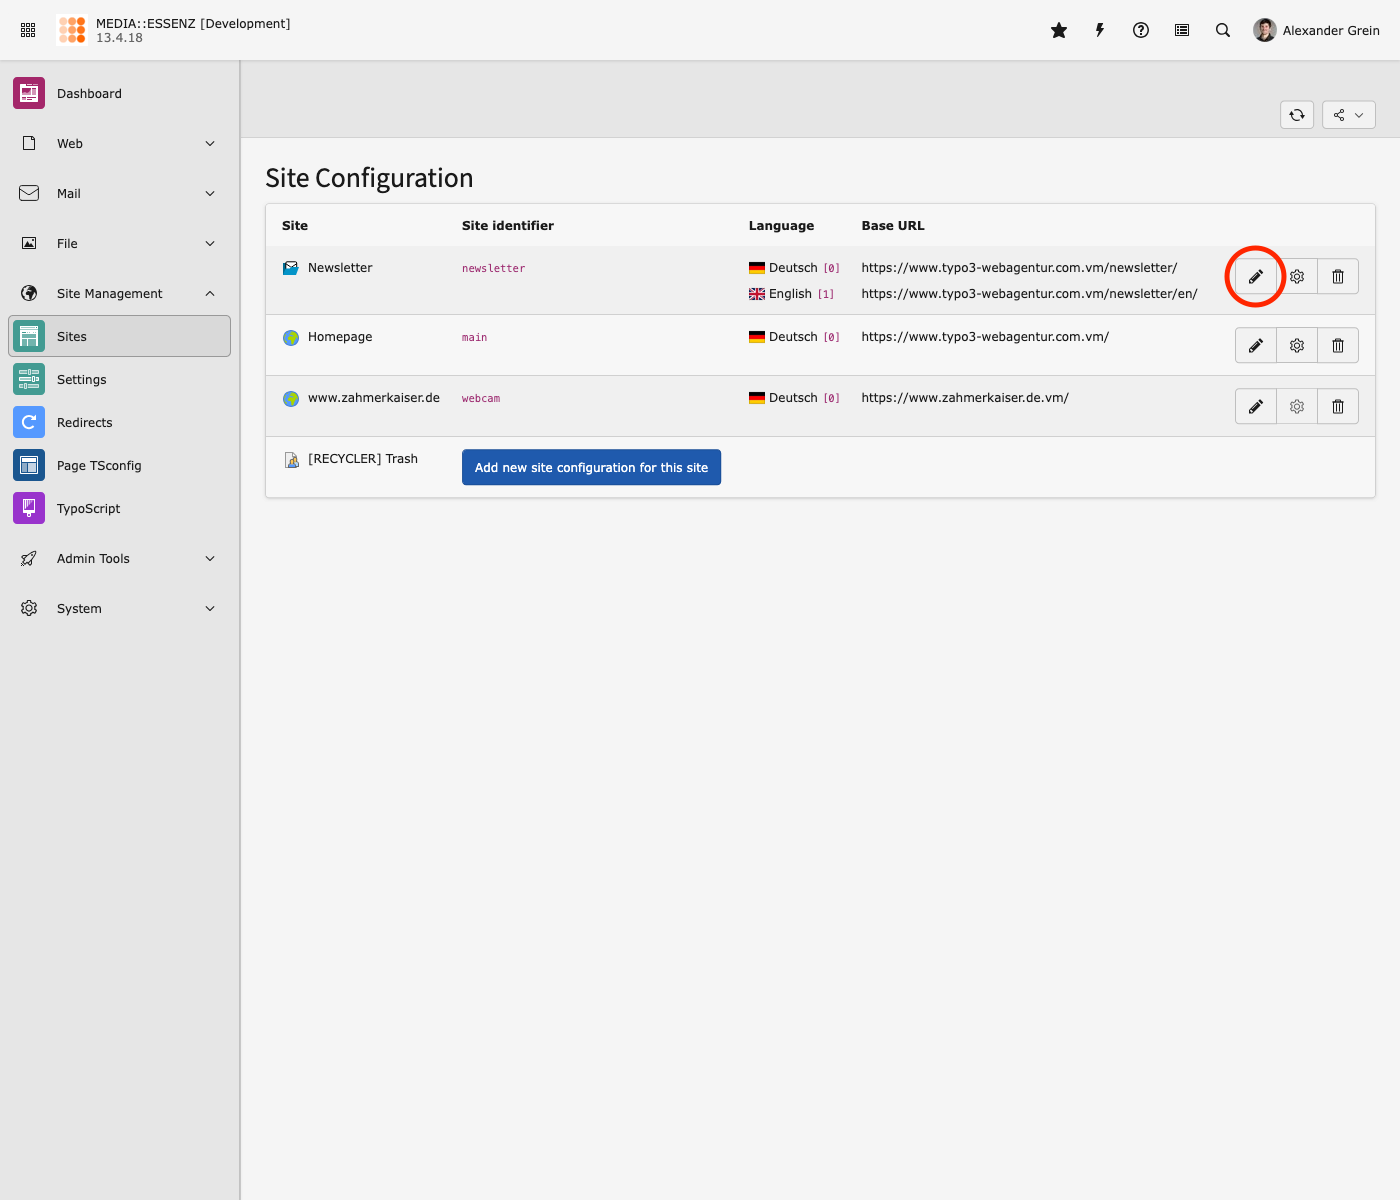Open the Redirects module

(x=85, y=423)
